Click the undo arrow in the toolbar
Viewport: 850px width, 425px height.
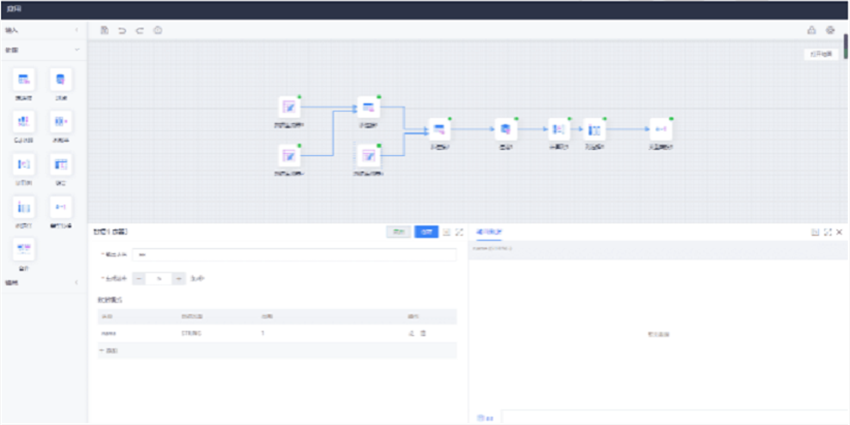point(122,30)
